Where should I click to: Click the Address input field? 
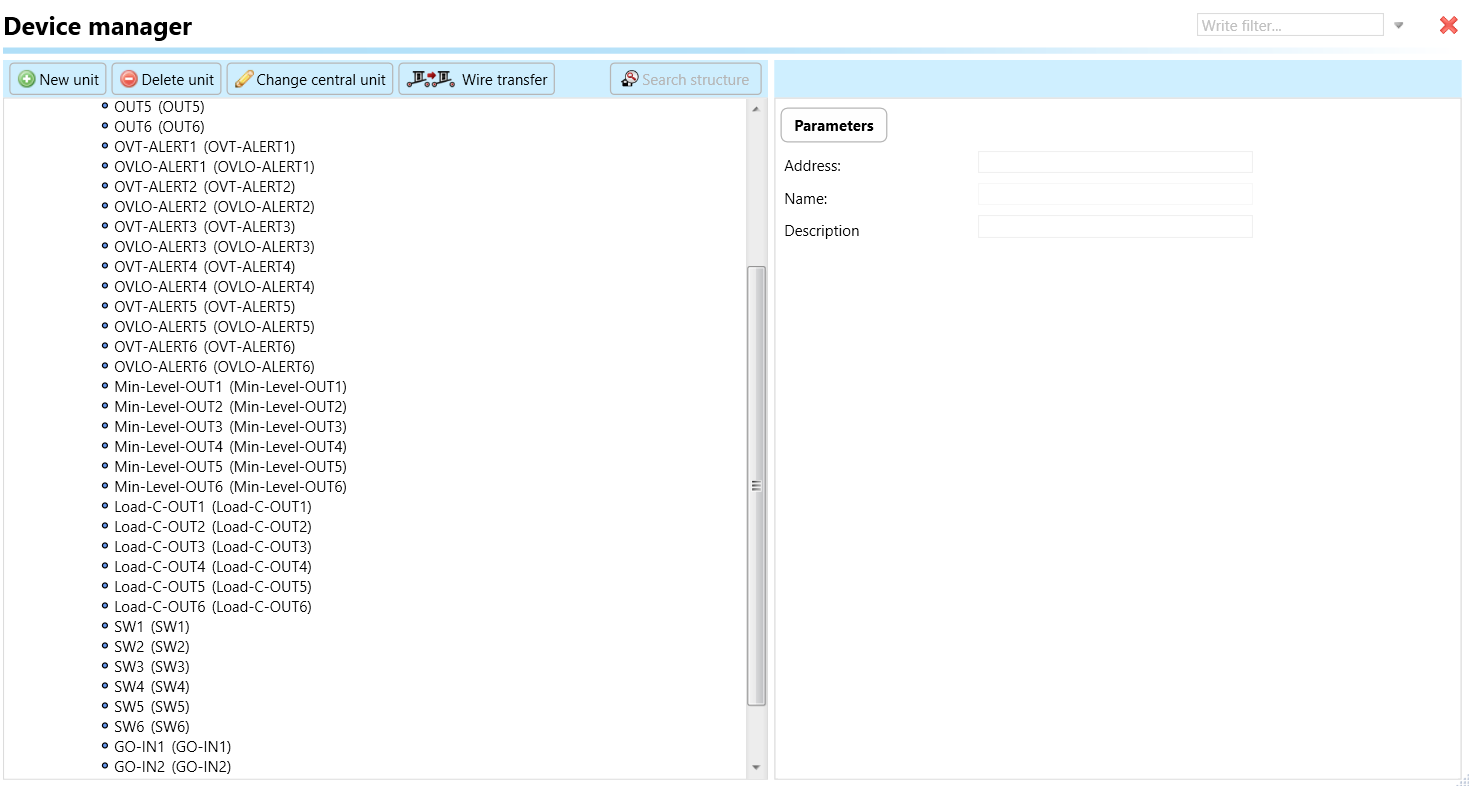click(x=1114, y=163)
